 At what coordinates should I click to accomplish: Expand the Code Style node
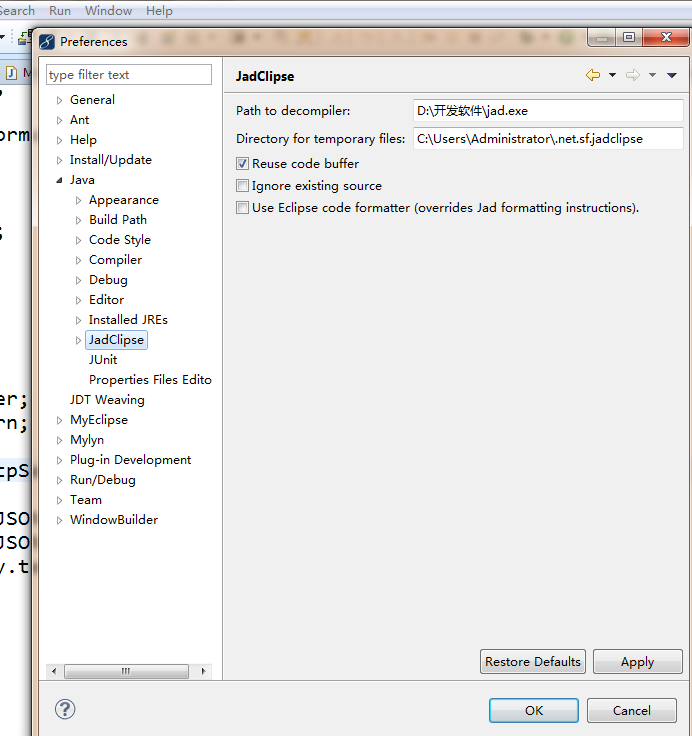pyautogui.click(x=78, y=240)
